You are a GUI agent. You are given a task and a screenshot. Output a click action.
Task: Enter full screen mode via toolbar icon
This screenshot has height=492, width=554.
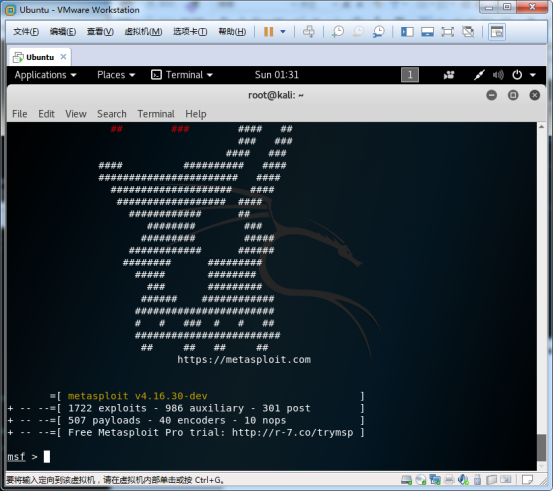point(448,32)
